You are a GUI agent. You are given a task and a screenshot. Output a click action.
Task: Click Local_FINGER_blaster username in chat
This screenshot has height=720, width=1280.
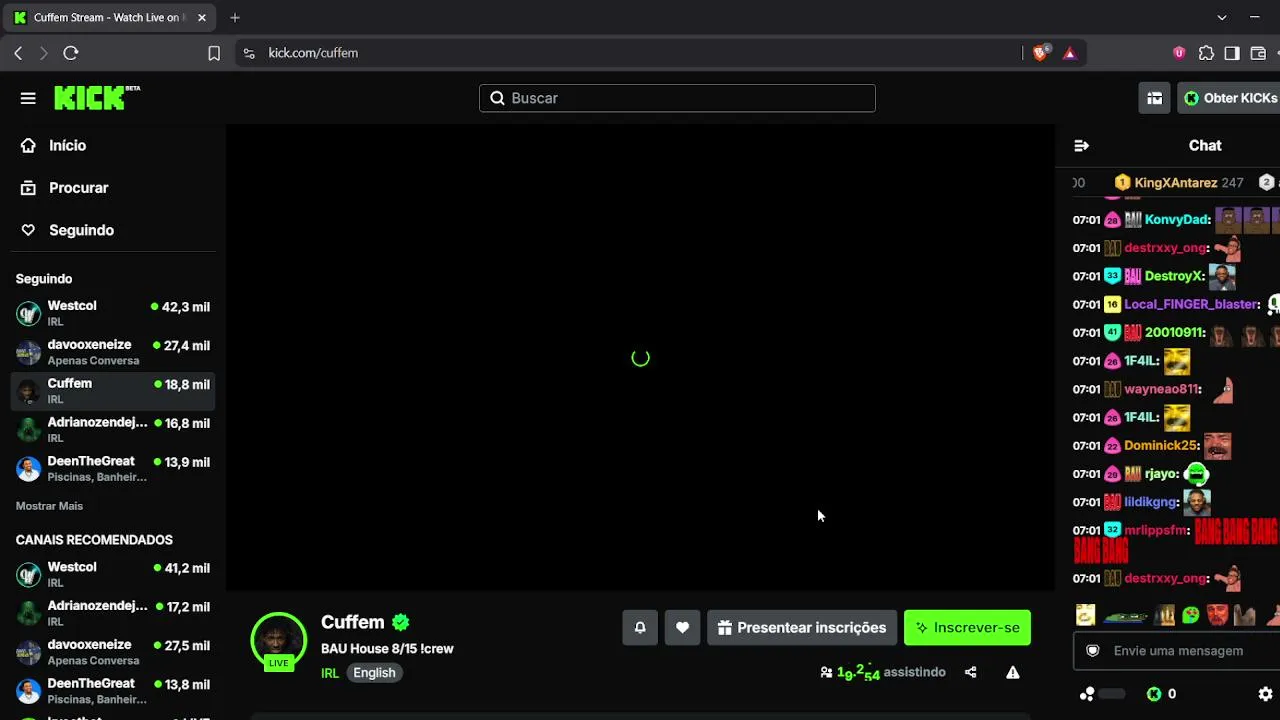[x=1191, y=304]
